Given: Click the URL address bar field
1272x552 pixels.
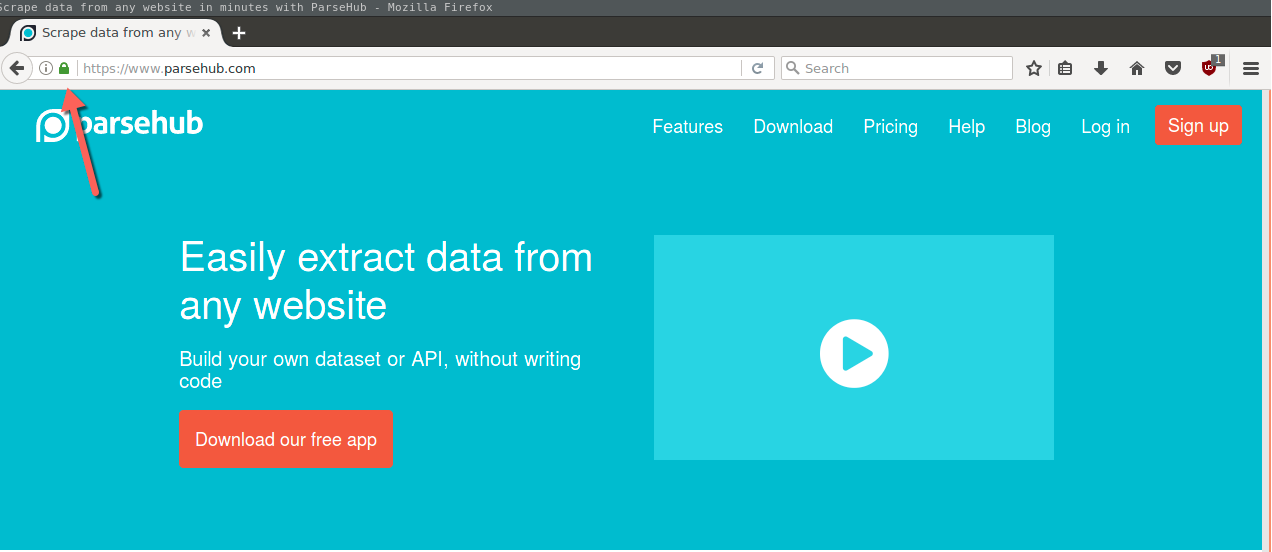Looking at the screenshot, I should coord(410,68).
